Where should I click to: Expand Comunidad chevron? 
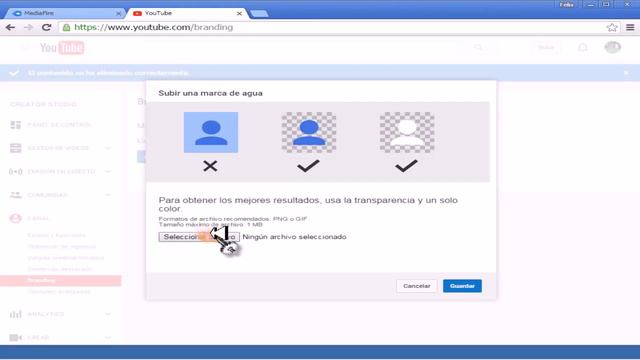pos(108,195)
